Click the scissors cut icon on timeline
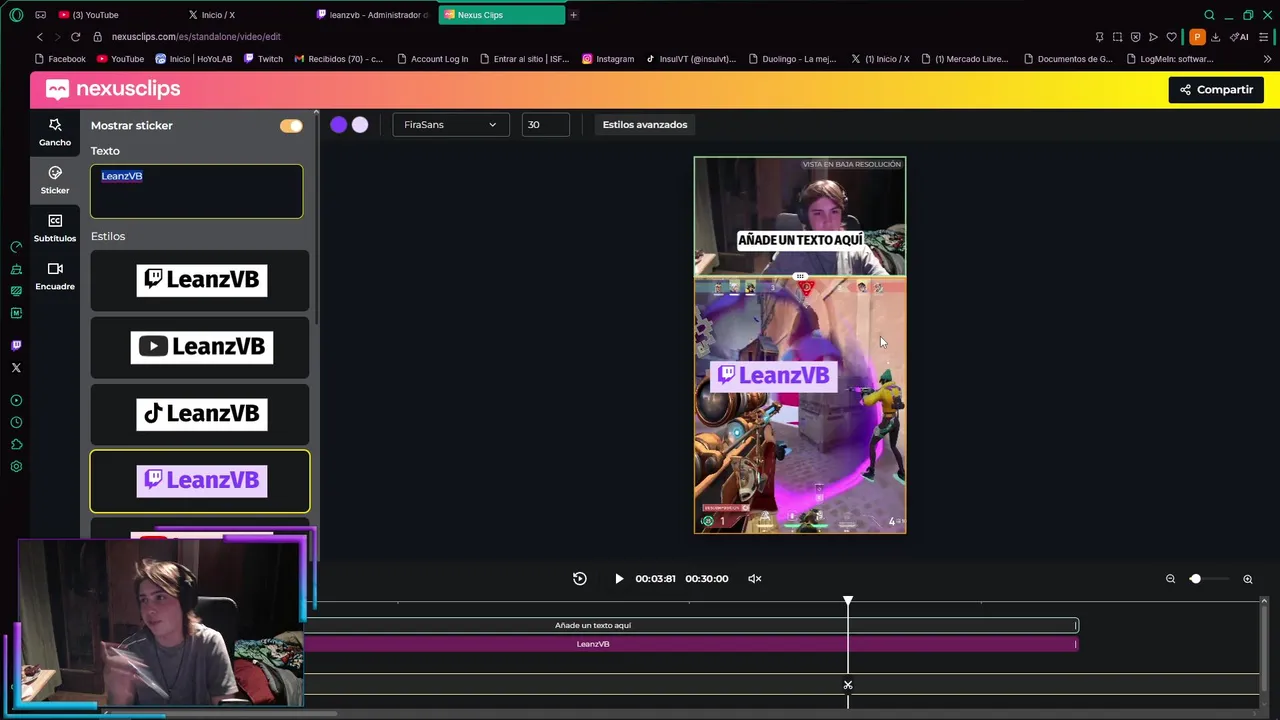Viewport: 1280px width, 720px height. 848,685
